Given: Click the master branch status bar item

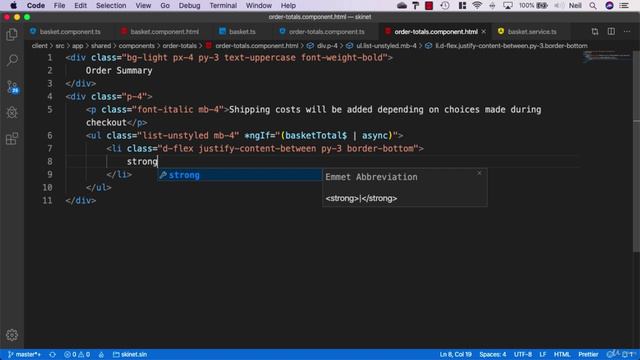Looking at the screenshot, I should pyautogui.click(x=24, y=354).
